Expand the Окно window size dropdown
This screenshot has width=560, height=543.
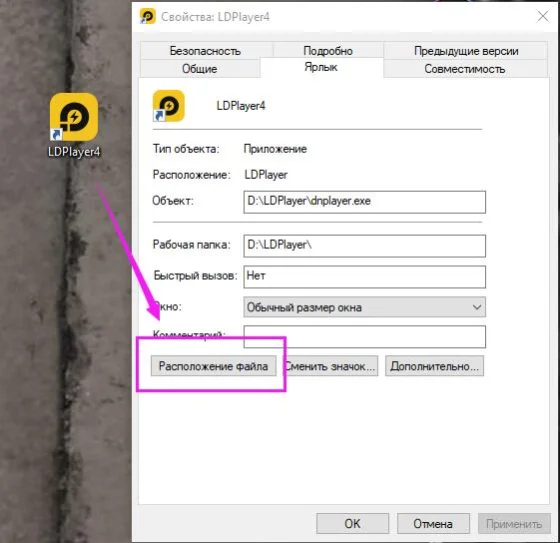[365, 307]
